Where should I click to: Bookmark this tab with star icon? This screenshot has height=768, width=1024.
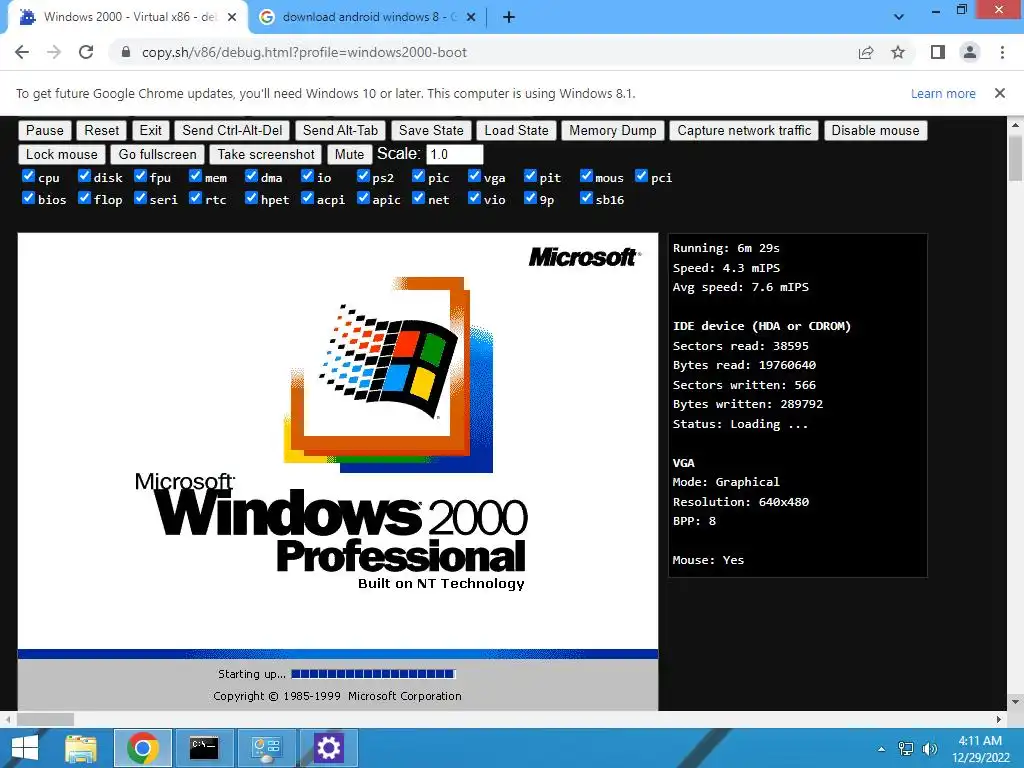898,52
